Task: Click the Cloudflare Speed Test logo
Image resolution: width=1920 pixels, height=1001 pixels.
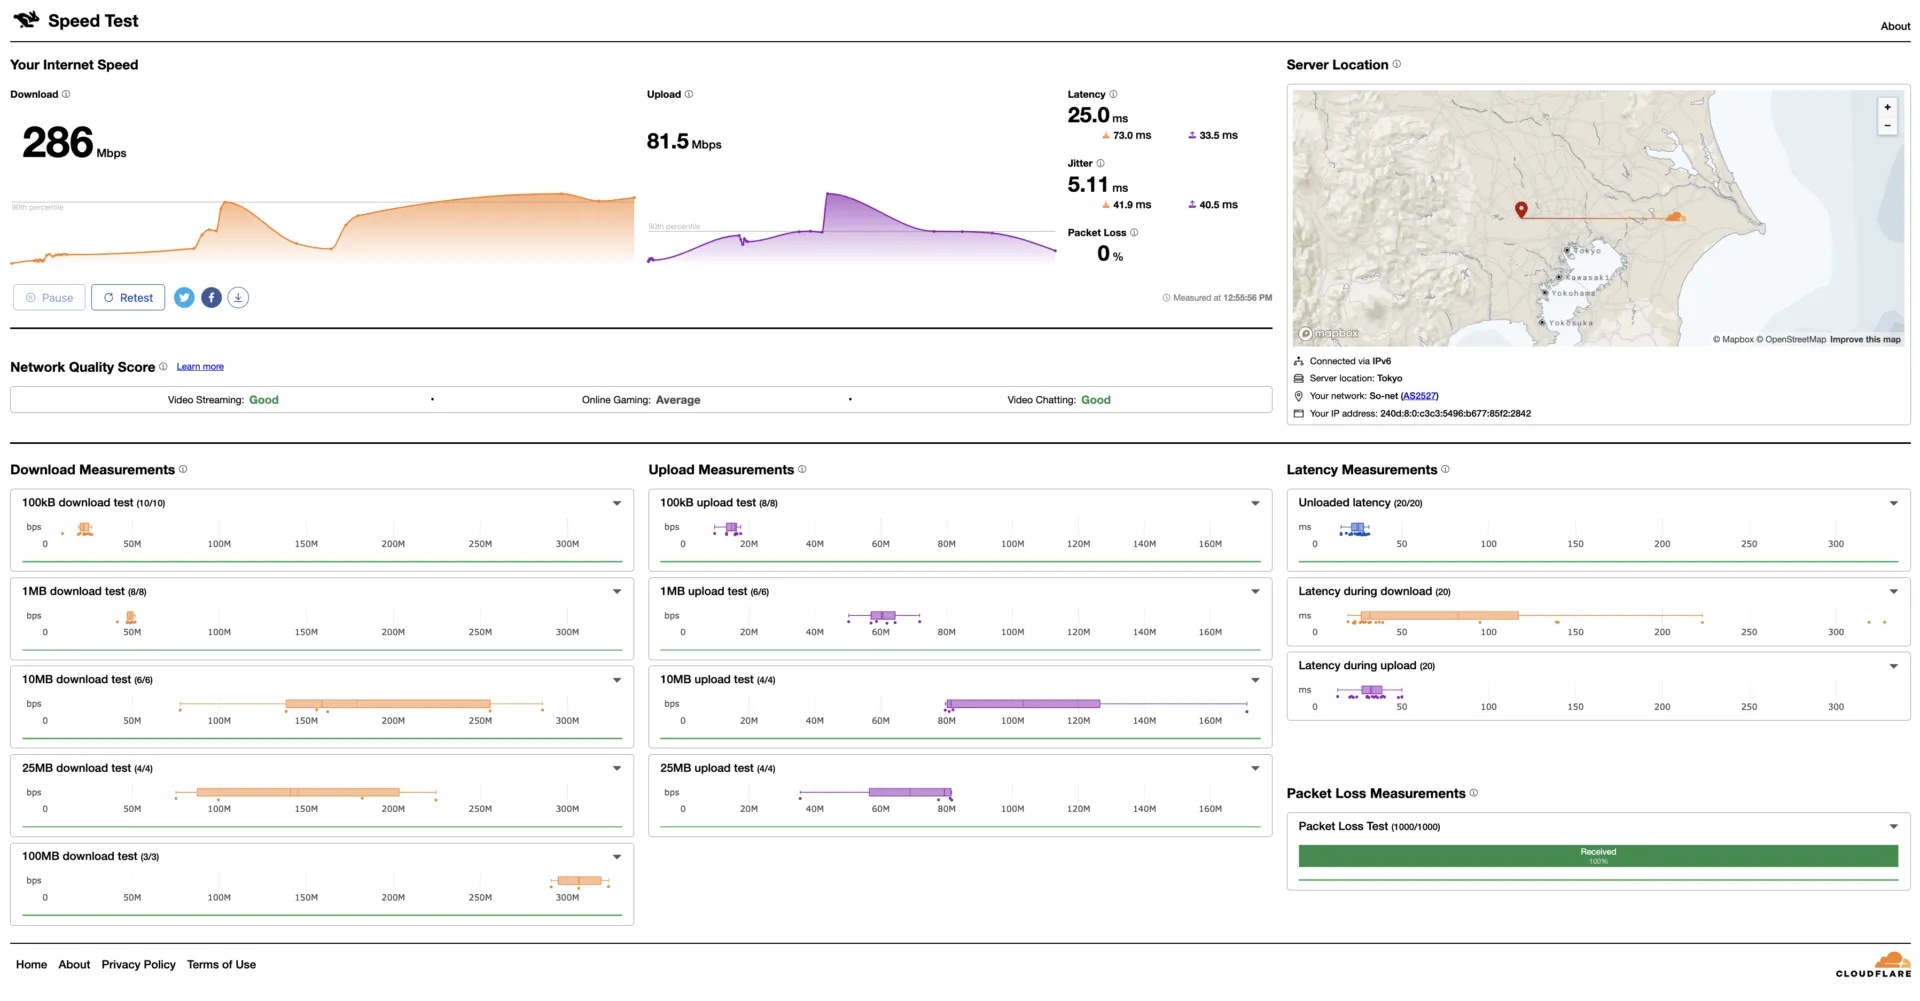Action: 27,20
